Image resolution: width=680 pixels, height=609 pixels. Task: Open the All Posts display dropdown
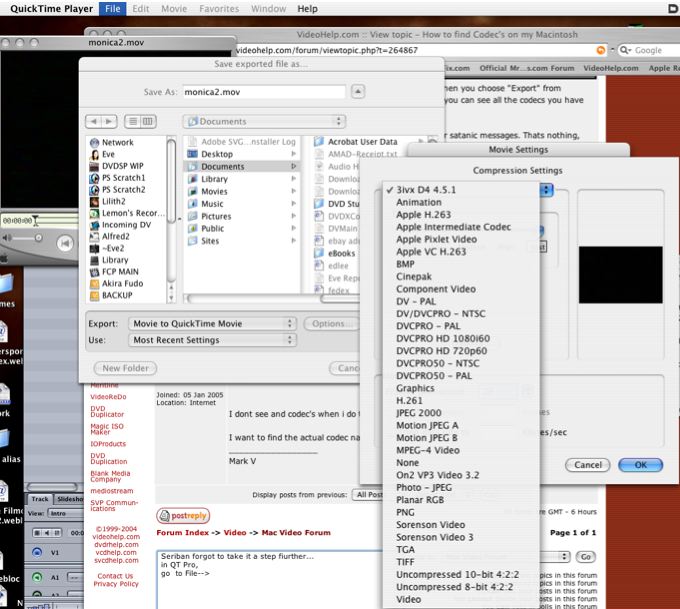369,494
